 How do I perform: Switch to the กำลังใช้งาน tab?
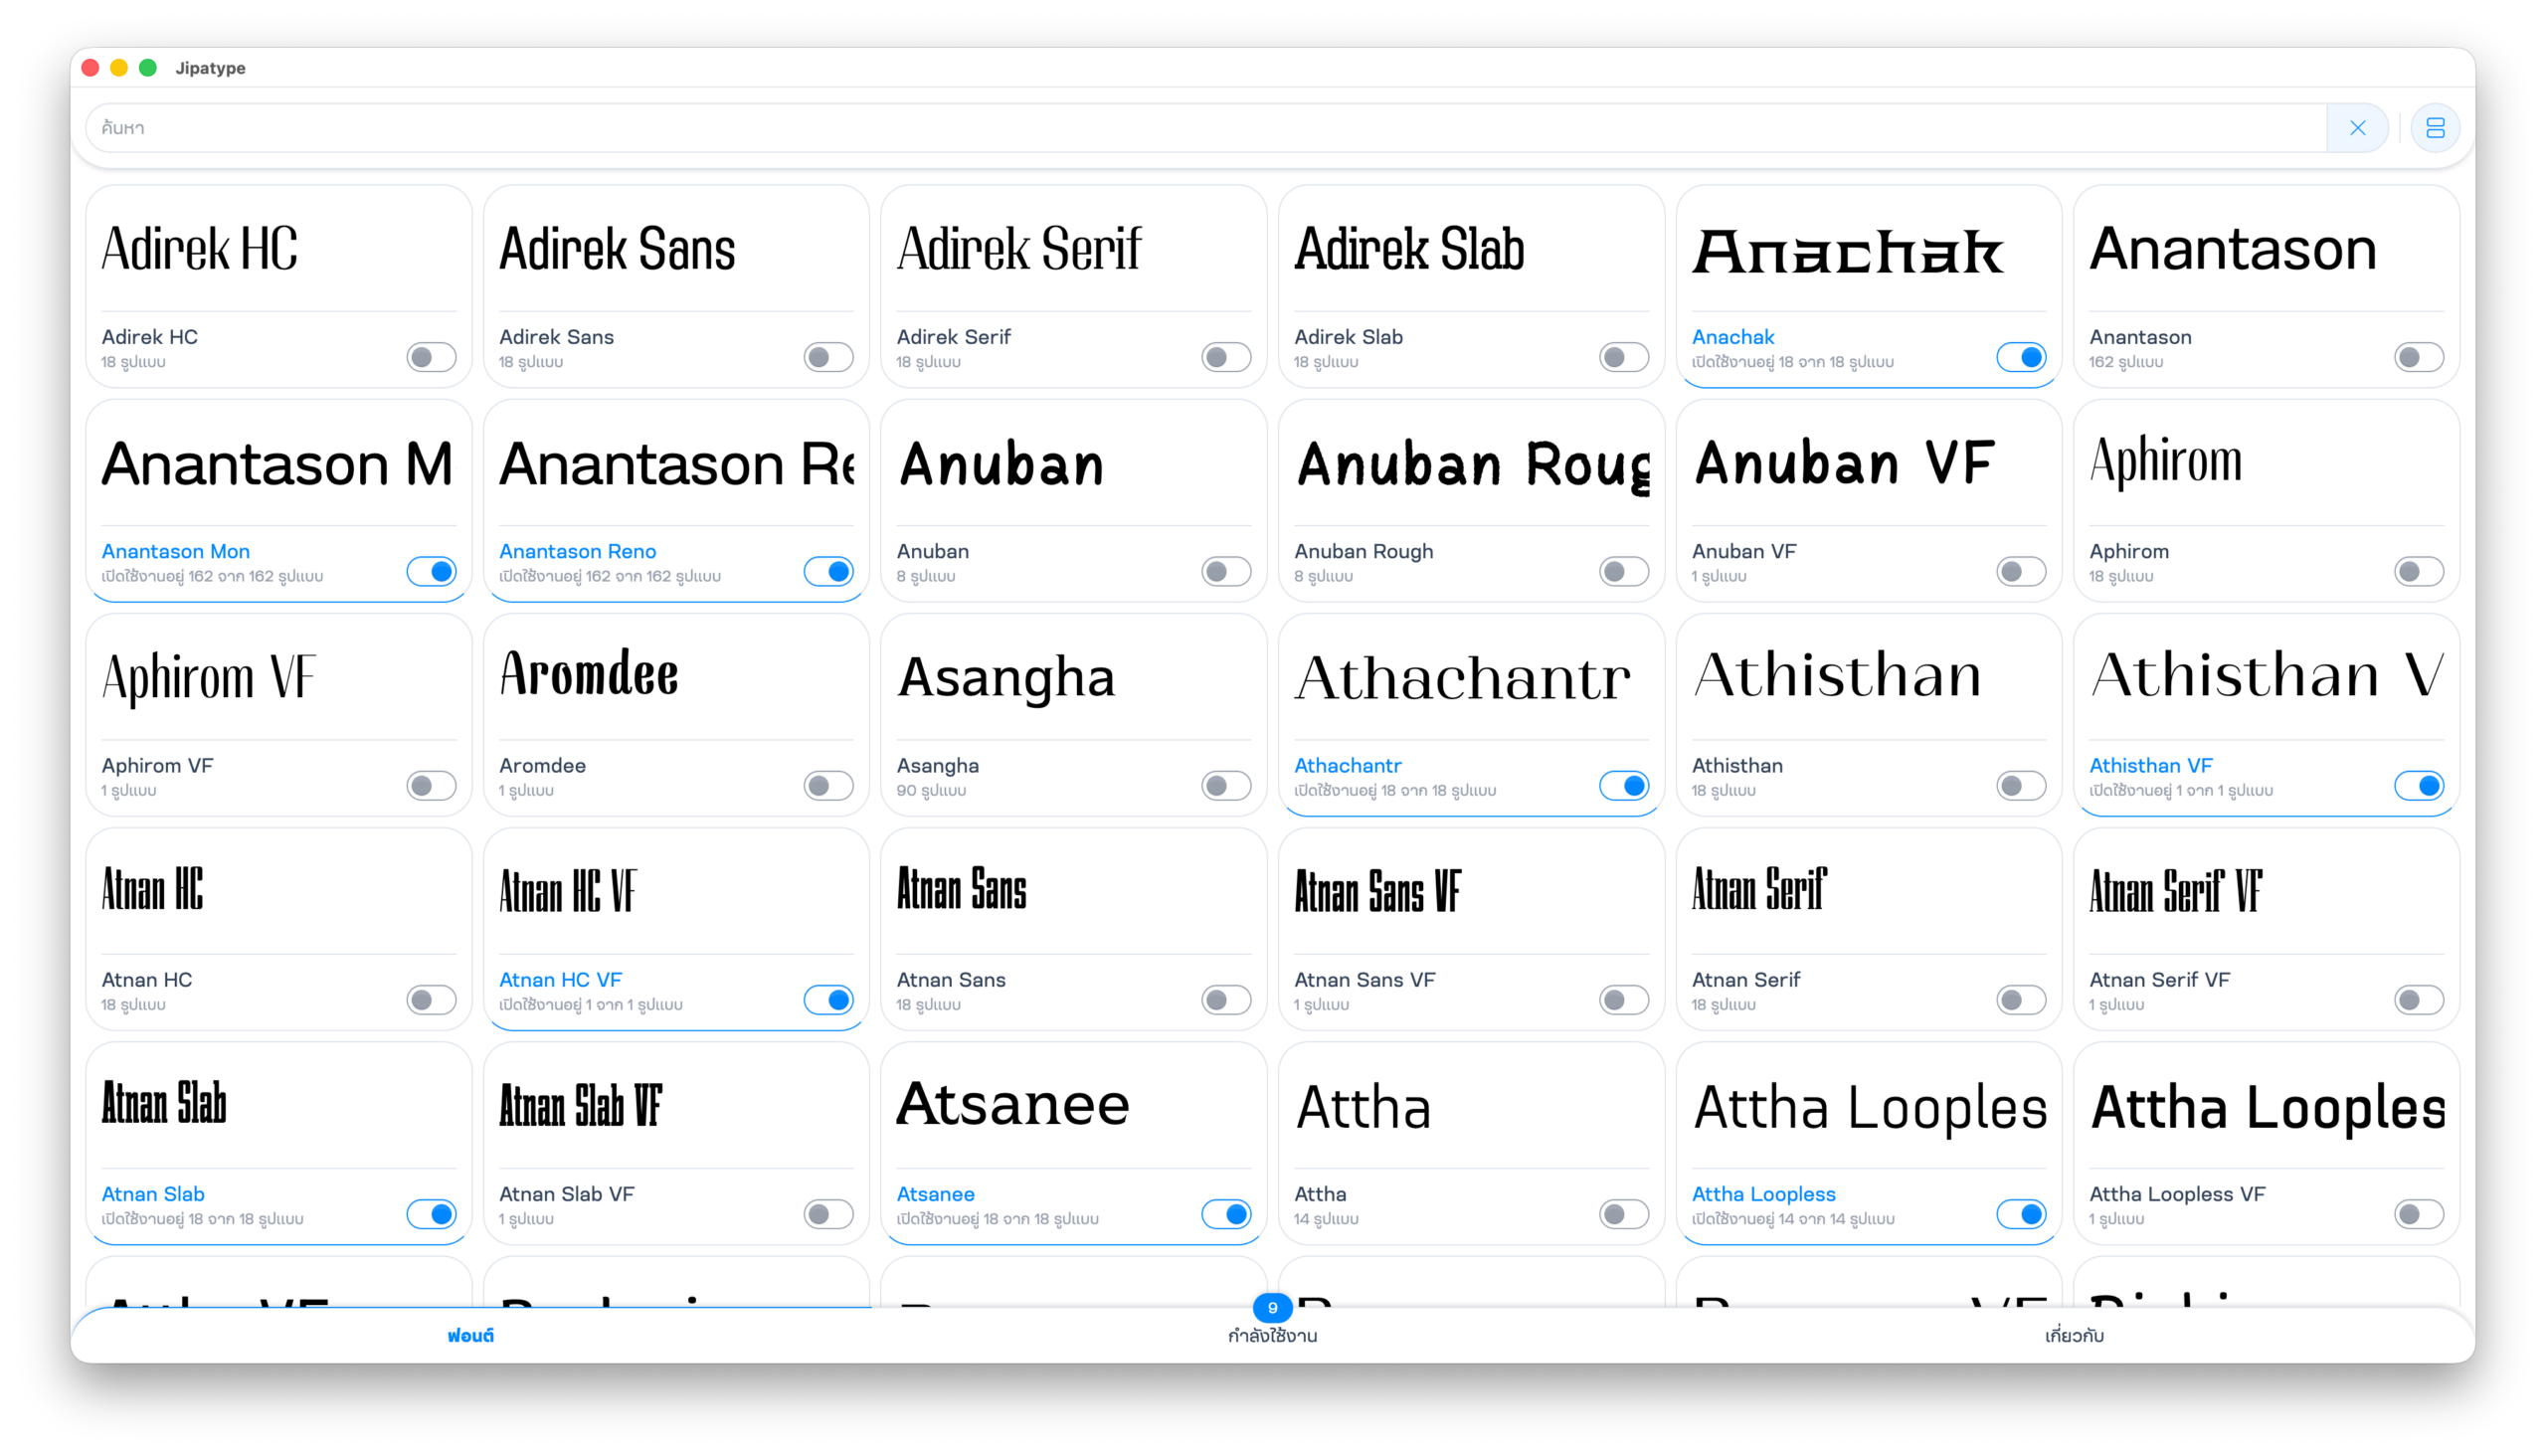point(1272,1335)
